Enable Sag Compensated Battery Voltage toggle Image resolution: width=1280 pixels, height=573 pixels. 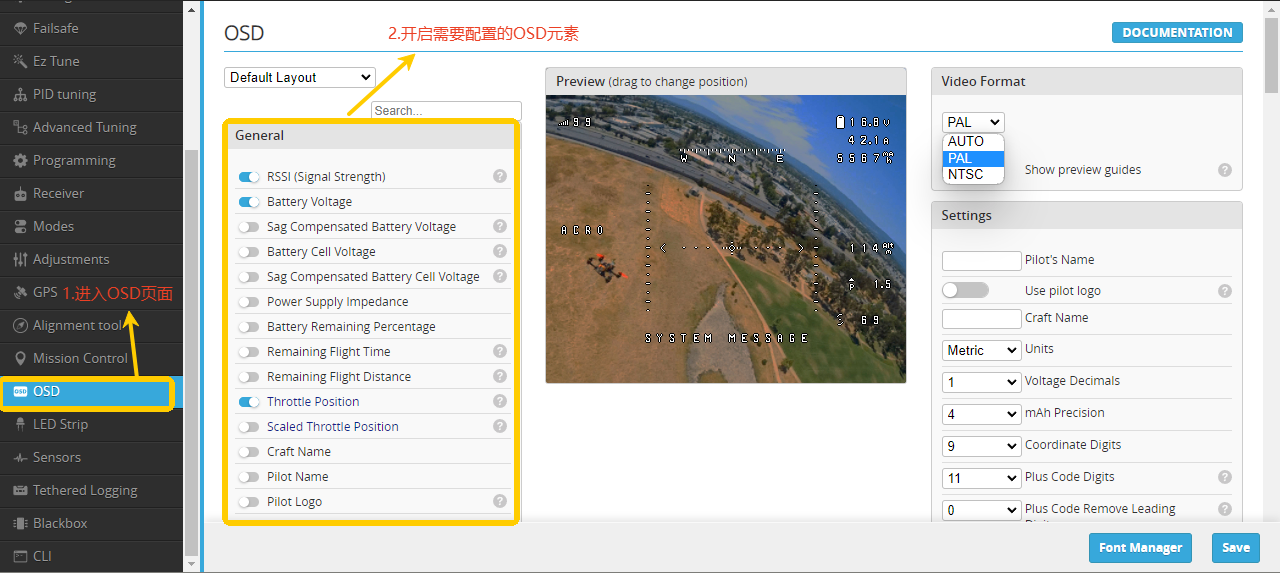coord(249,227)
